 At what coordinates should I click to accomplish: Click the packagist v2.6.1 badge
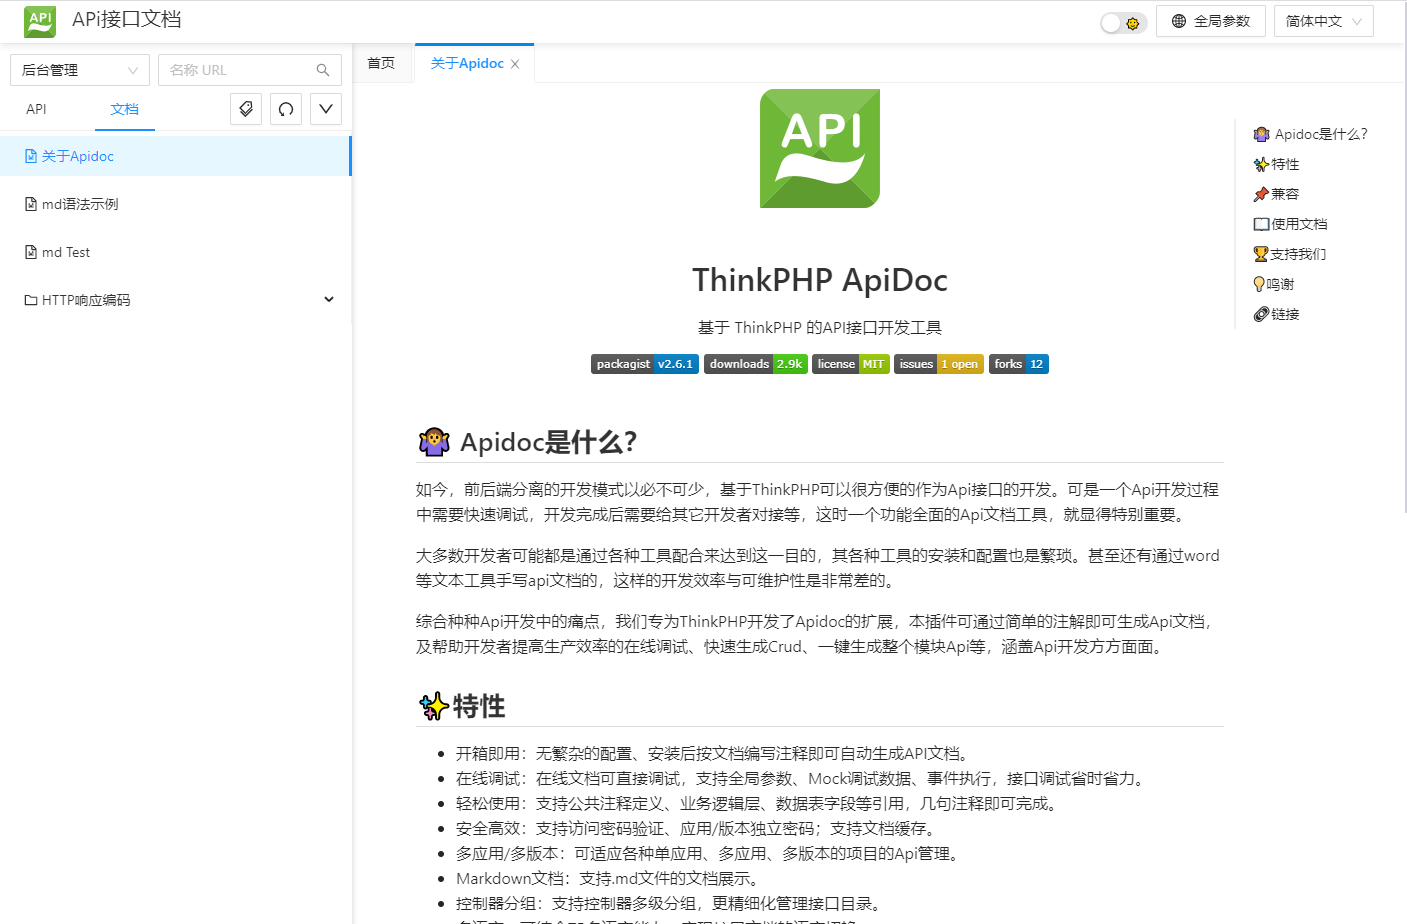coord(644,364)
